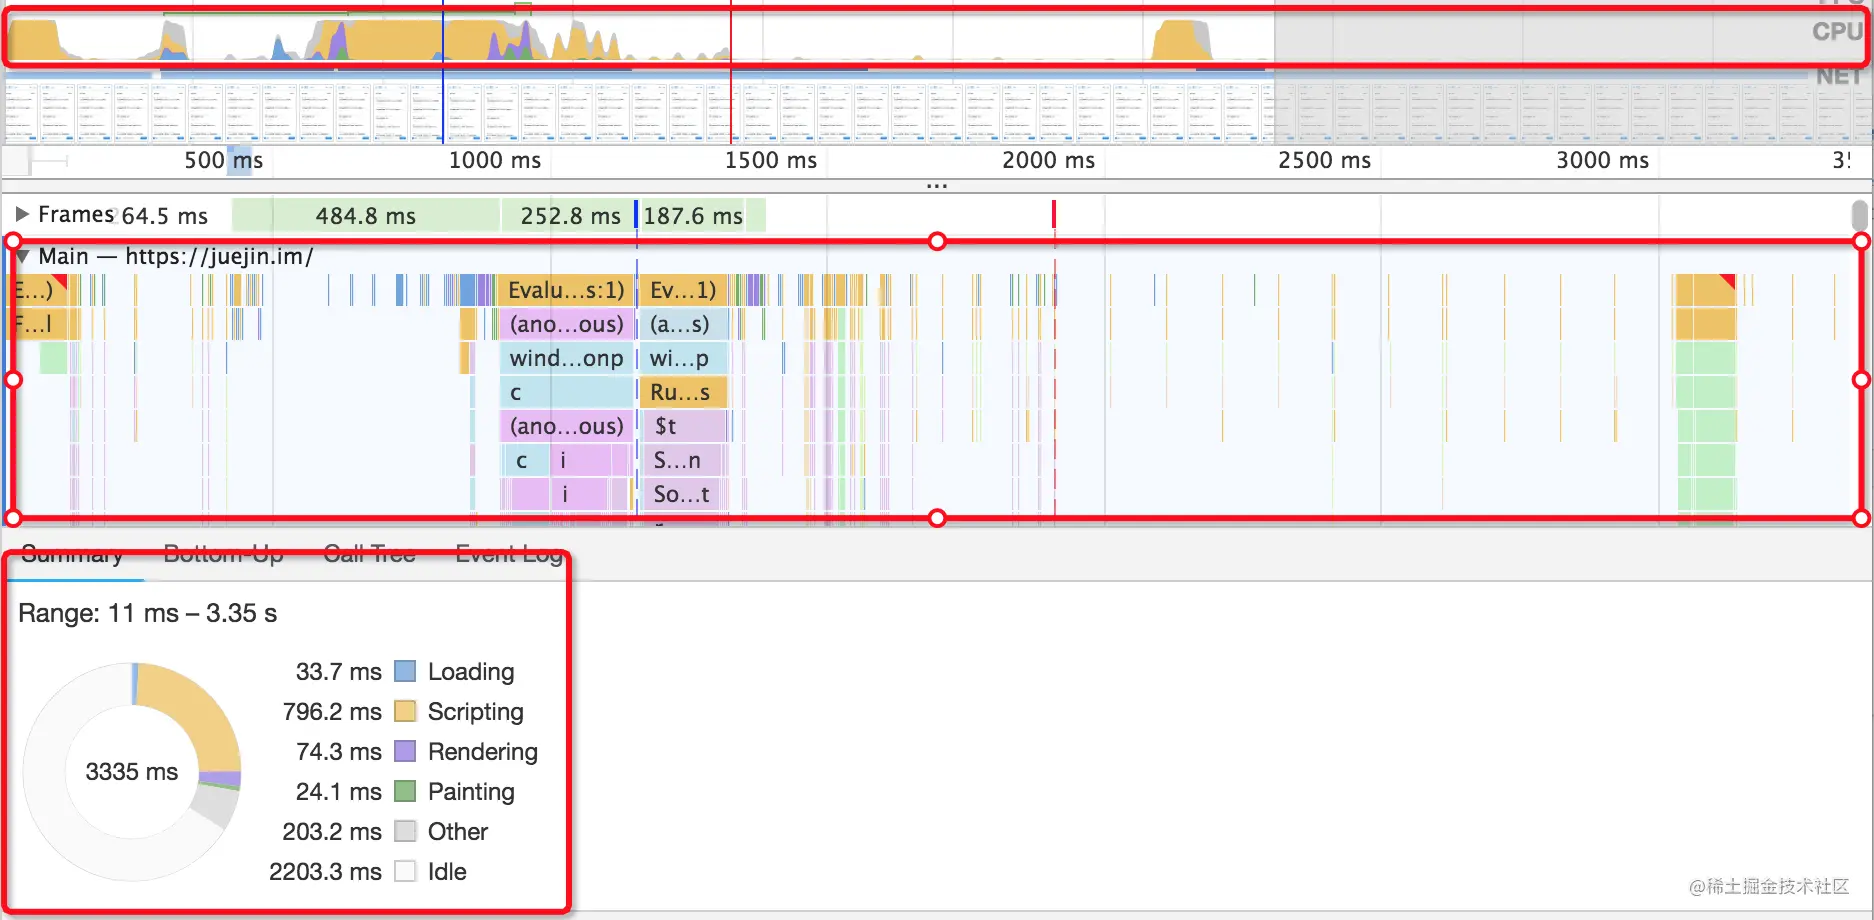
Task: Select the 252.8 ms frame
Action: click(x=568, y=216)
